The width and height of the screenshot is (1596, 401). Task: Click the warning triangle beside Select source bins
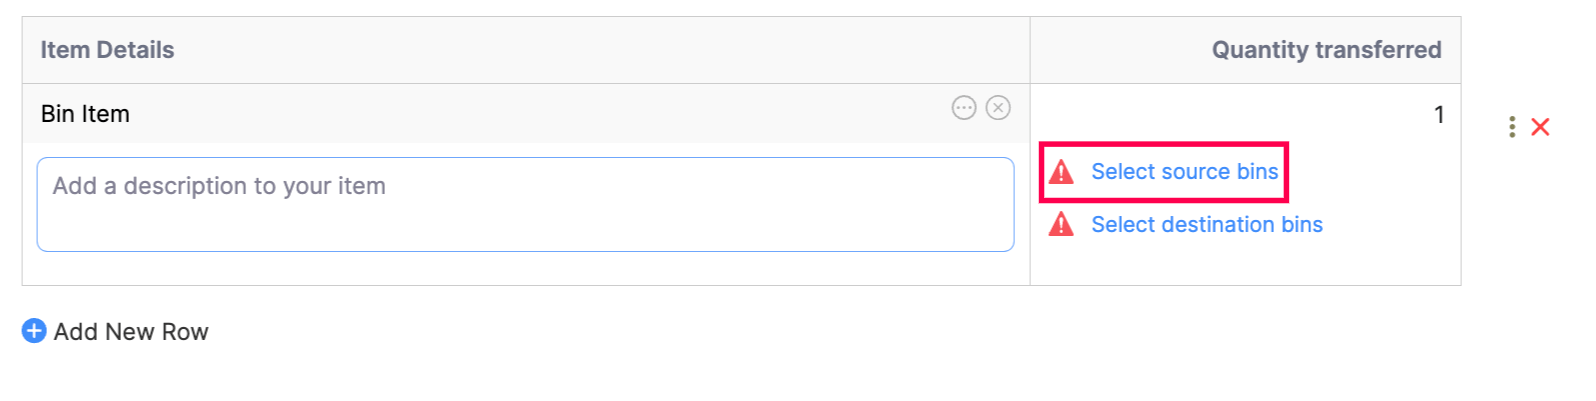(1061, 172)
